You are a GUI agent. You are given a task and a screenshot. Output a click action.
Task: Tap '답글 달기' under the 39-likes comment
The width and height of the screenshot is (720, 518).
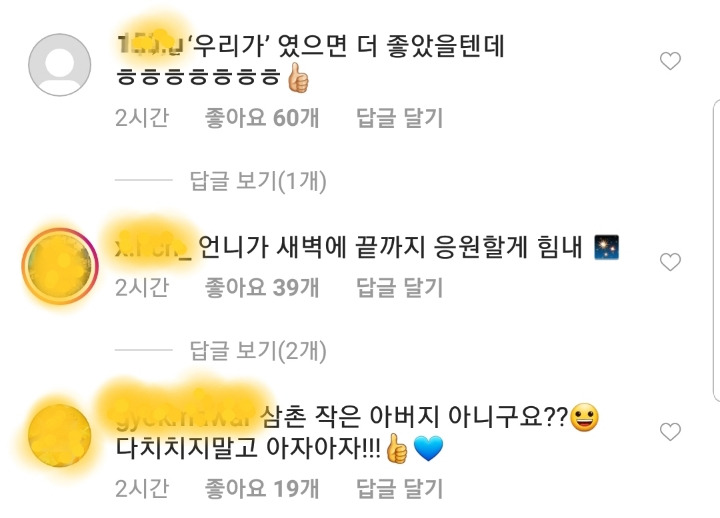[x=399, y=288]
